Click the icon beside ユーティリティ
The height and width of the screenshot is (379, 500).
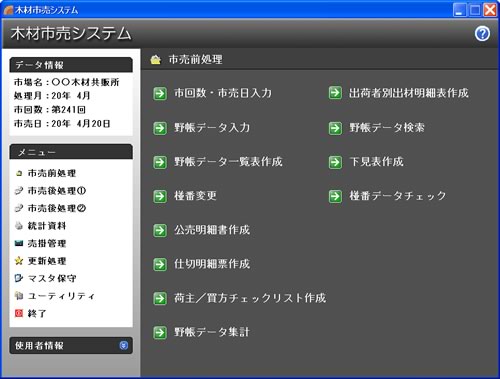tap(19, 296)
